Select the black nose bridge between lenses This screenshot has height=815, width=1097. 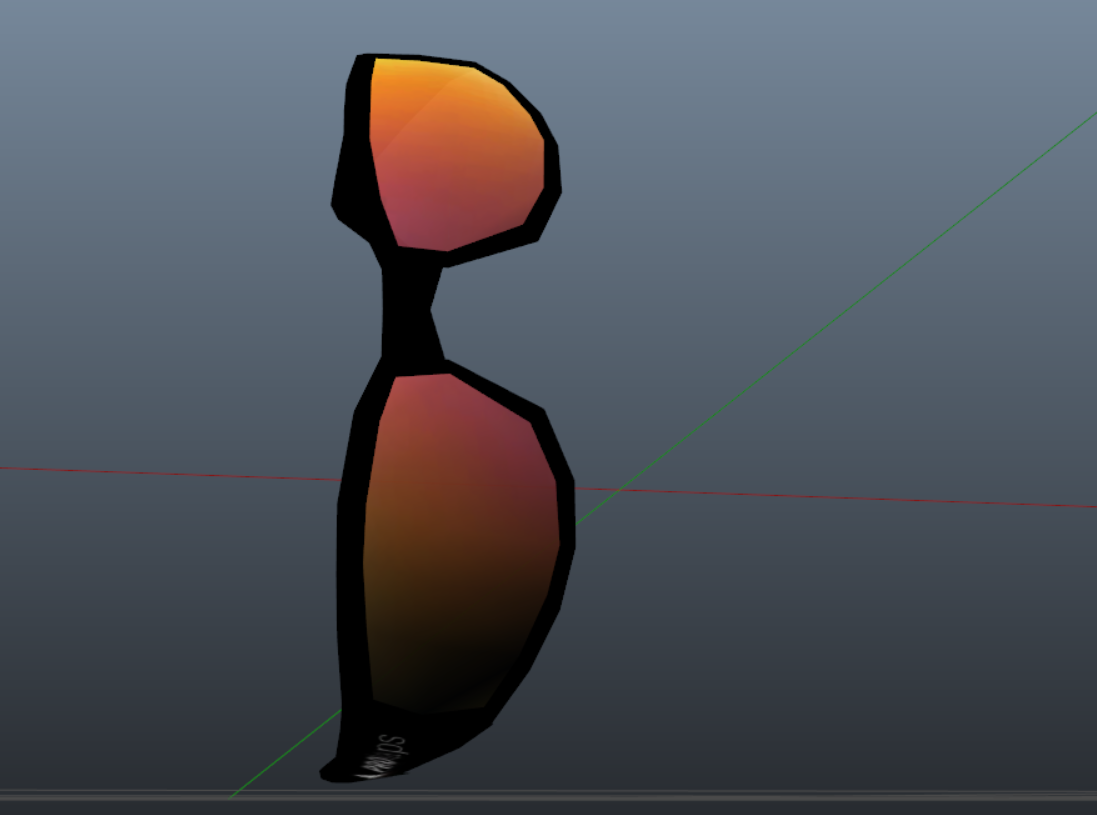tap(410, 312)
